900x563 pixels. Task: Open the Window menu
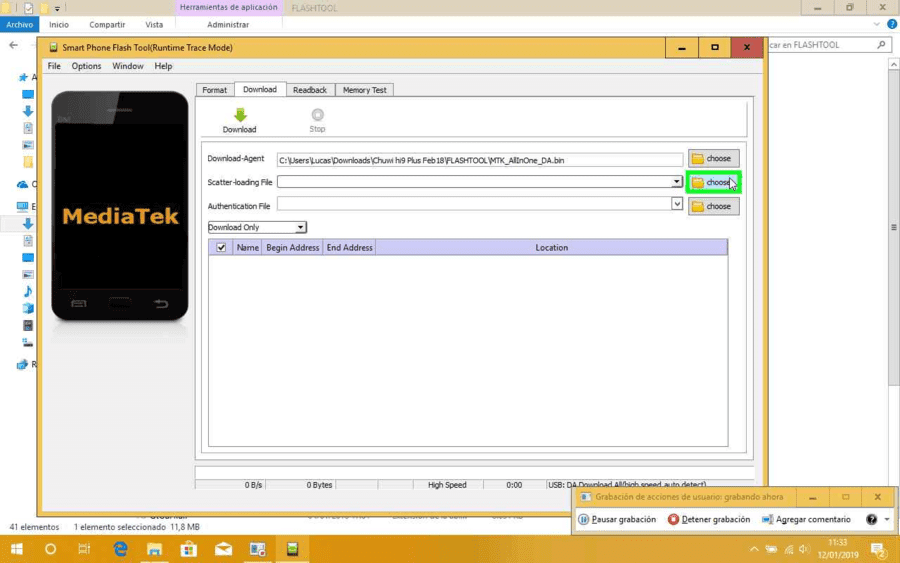pos(127,66)
